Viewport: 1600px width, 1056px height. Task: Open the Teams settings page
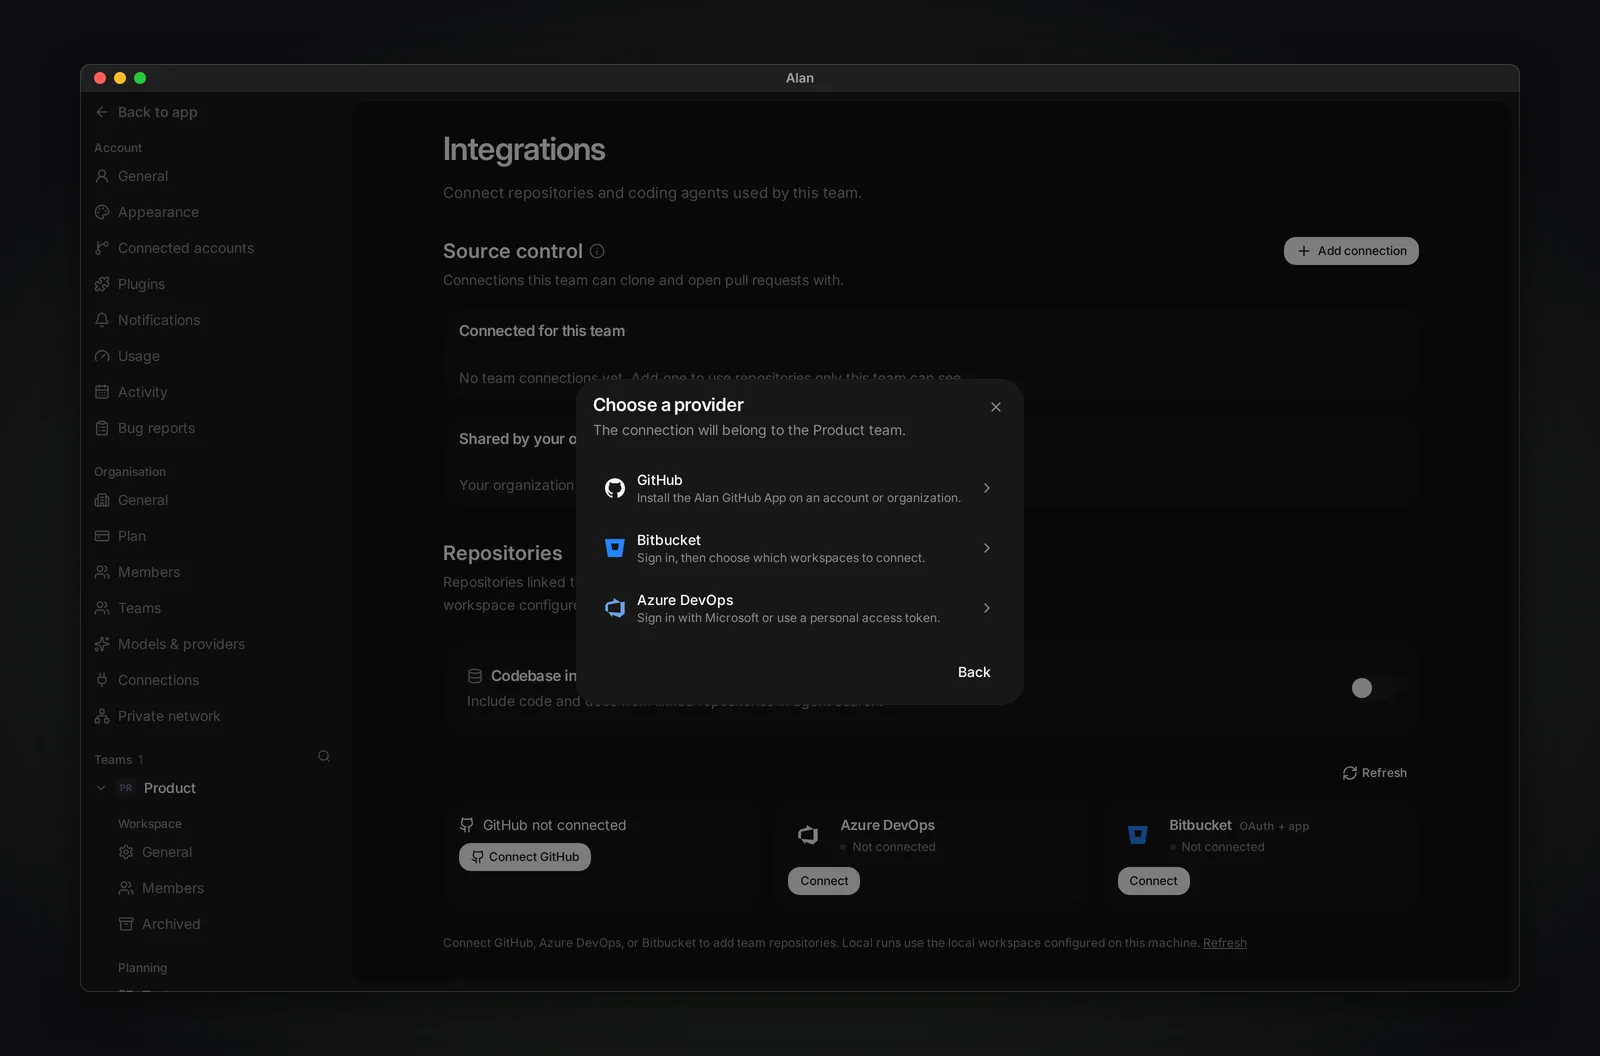tap(139, 608)
